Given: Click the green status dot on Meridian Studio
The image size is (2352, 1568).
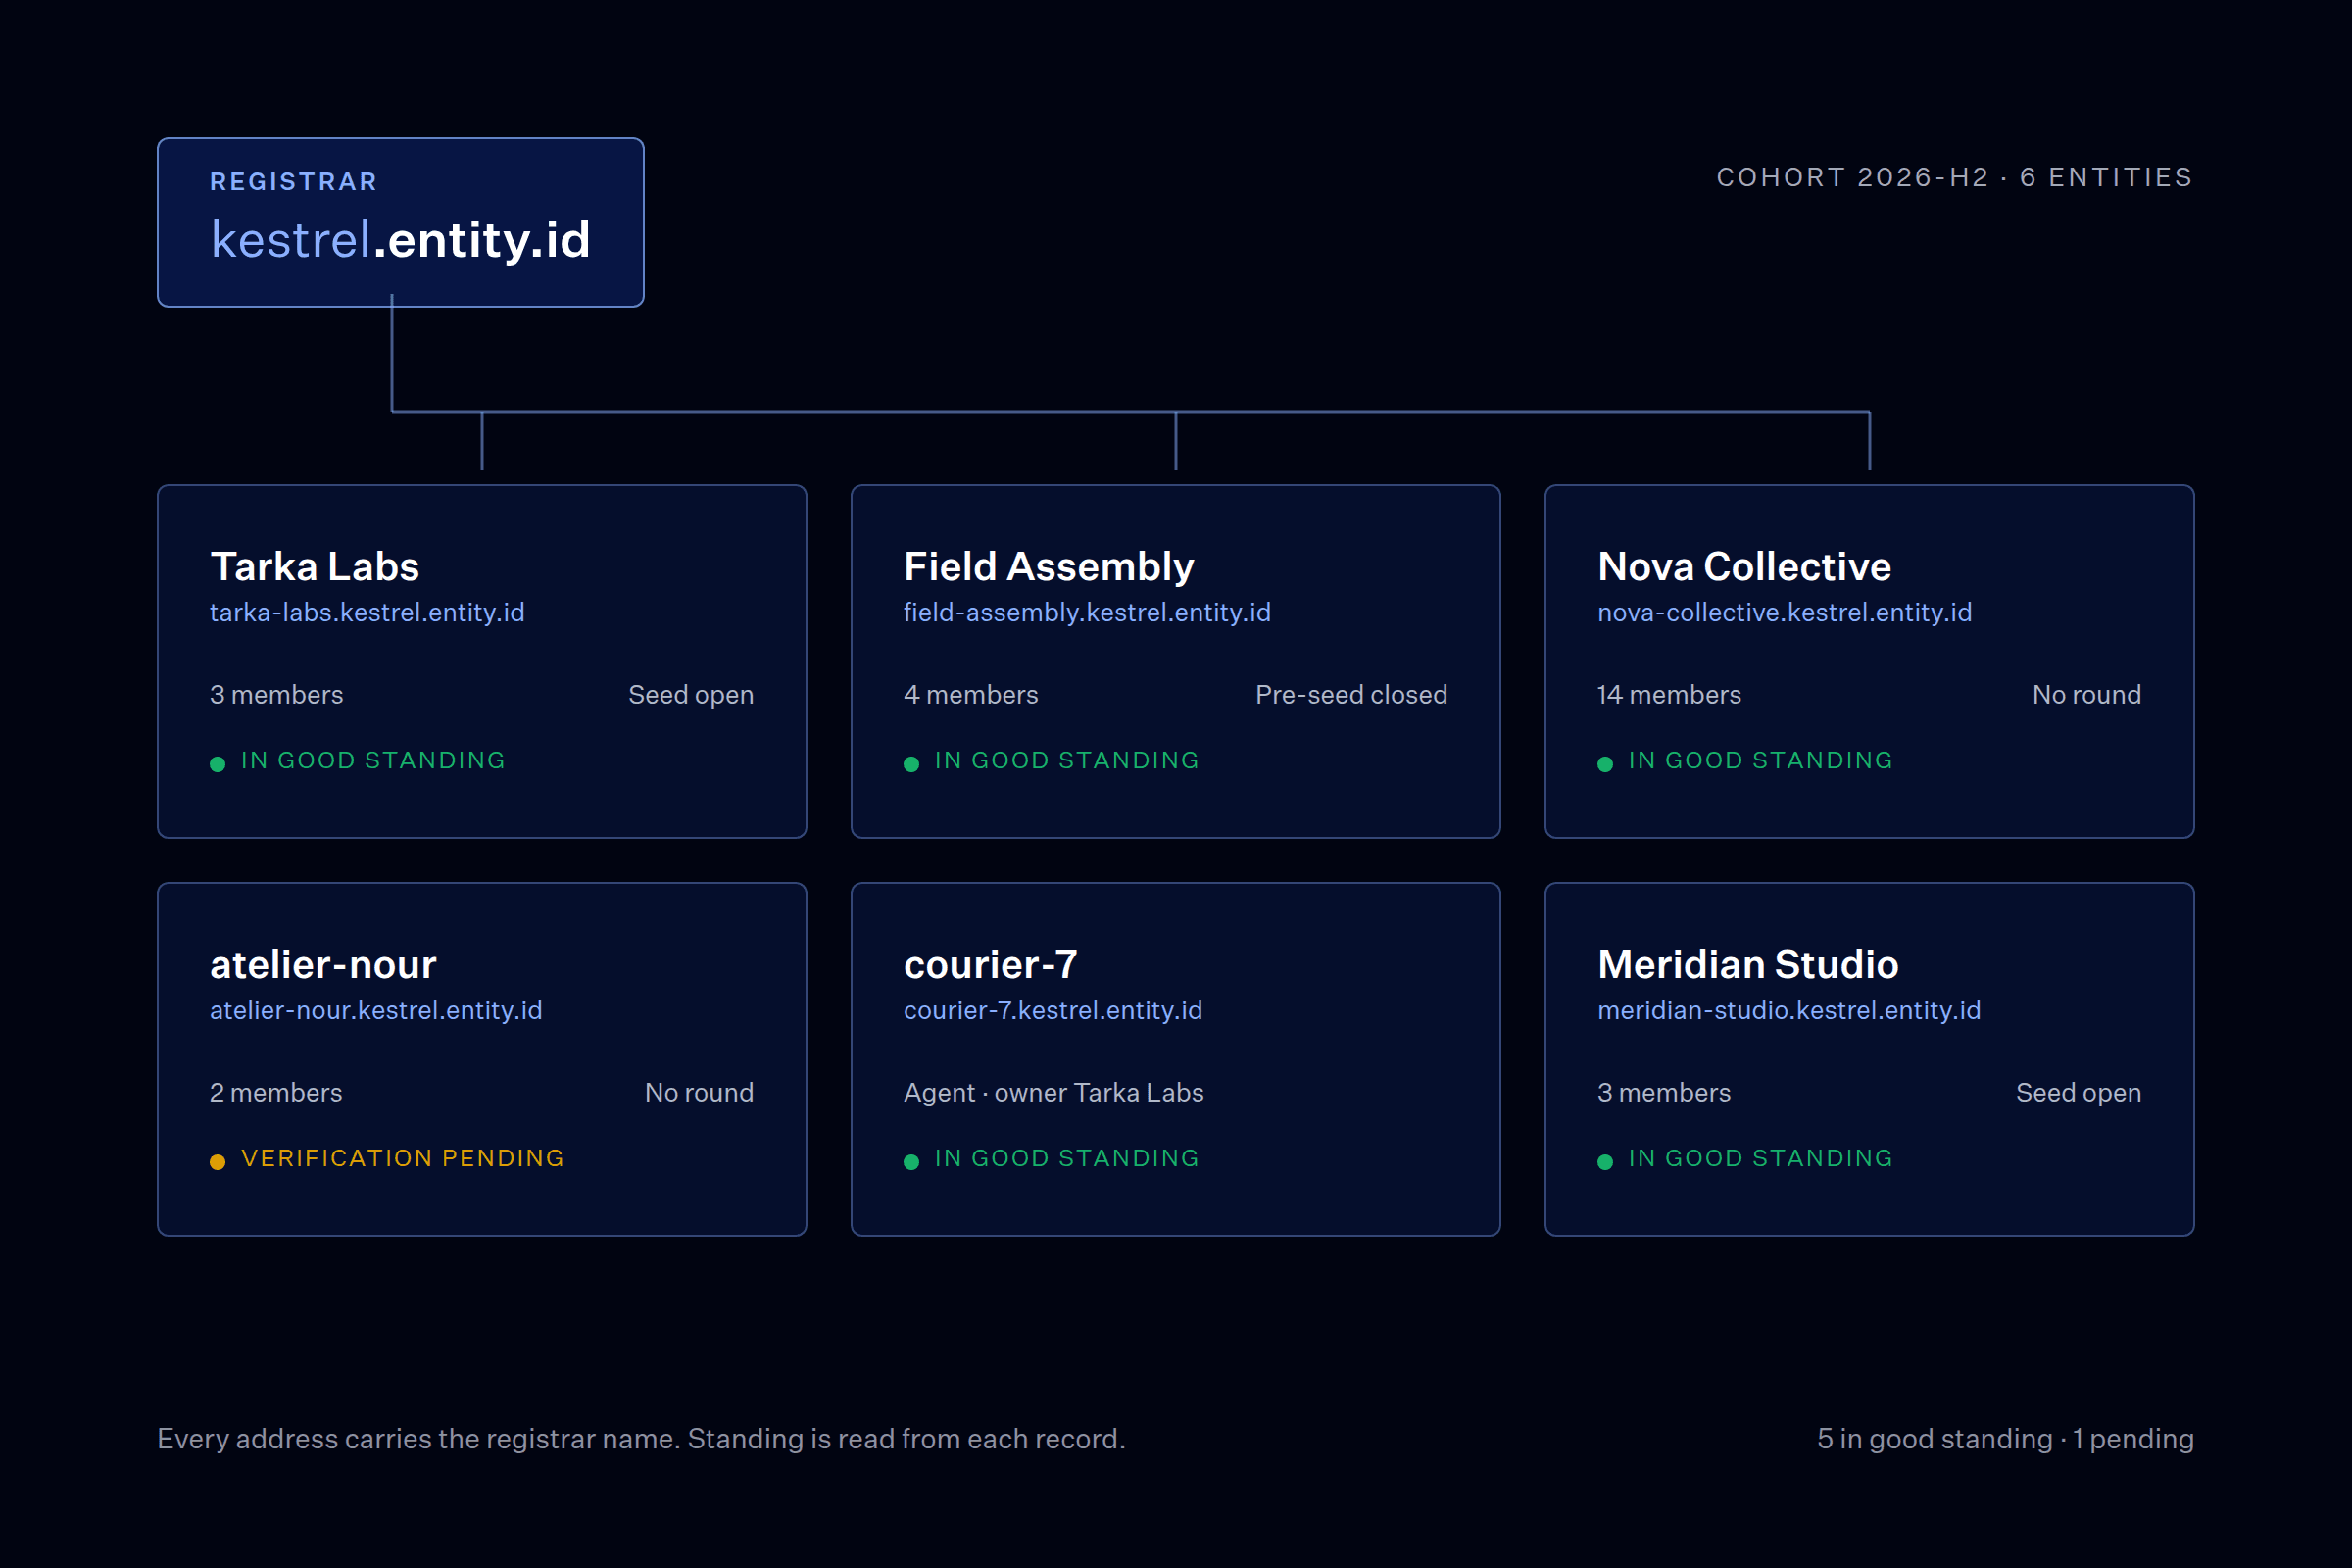Looking at the screenshot, I should (x=1605, y=1161).
